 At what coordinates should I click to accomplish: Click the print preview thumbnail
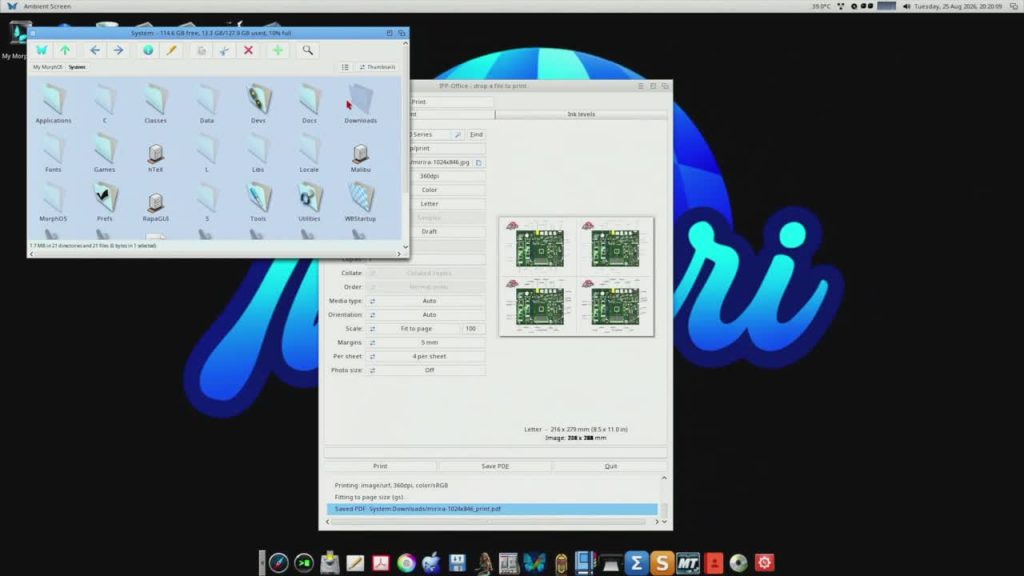tap(577, 277)
